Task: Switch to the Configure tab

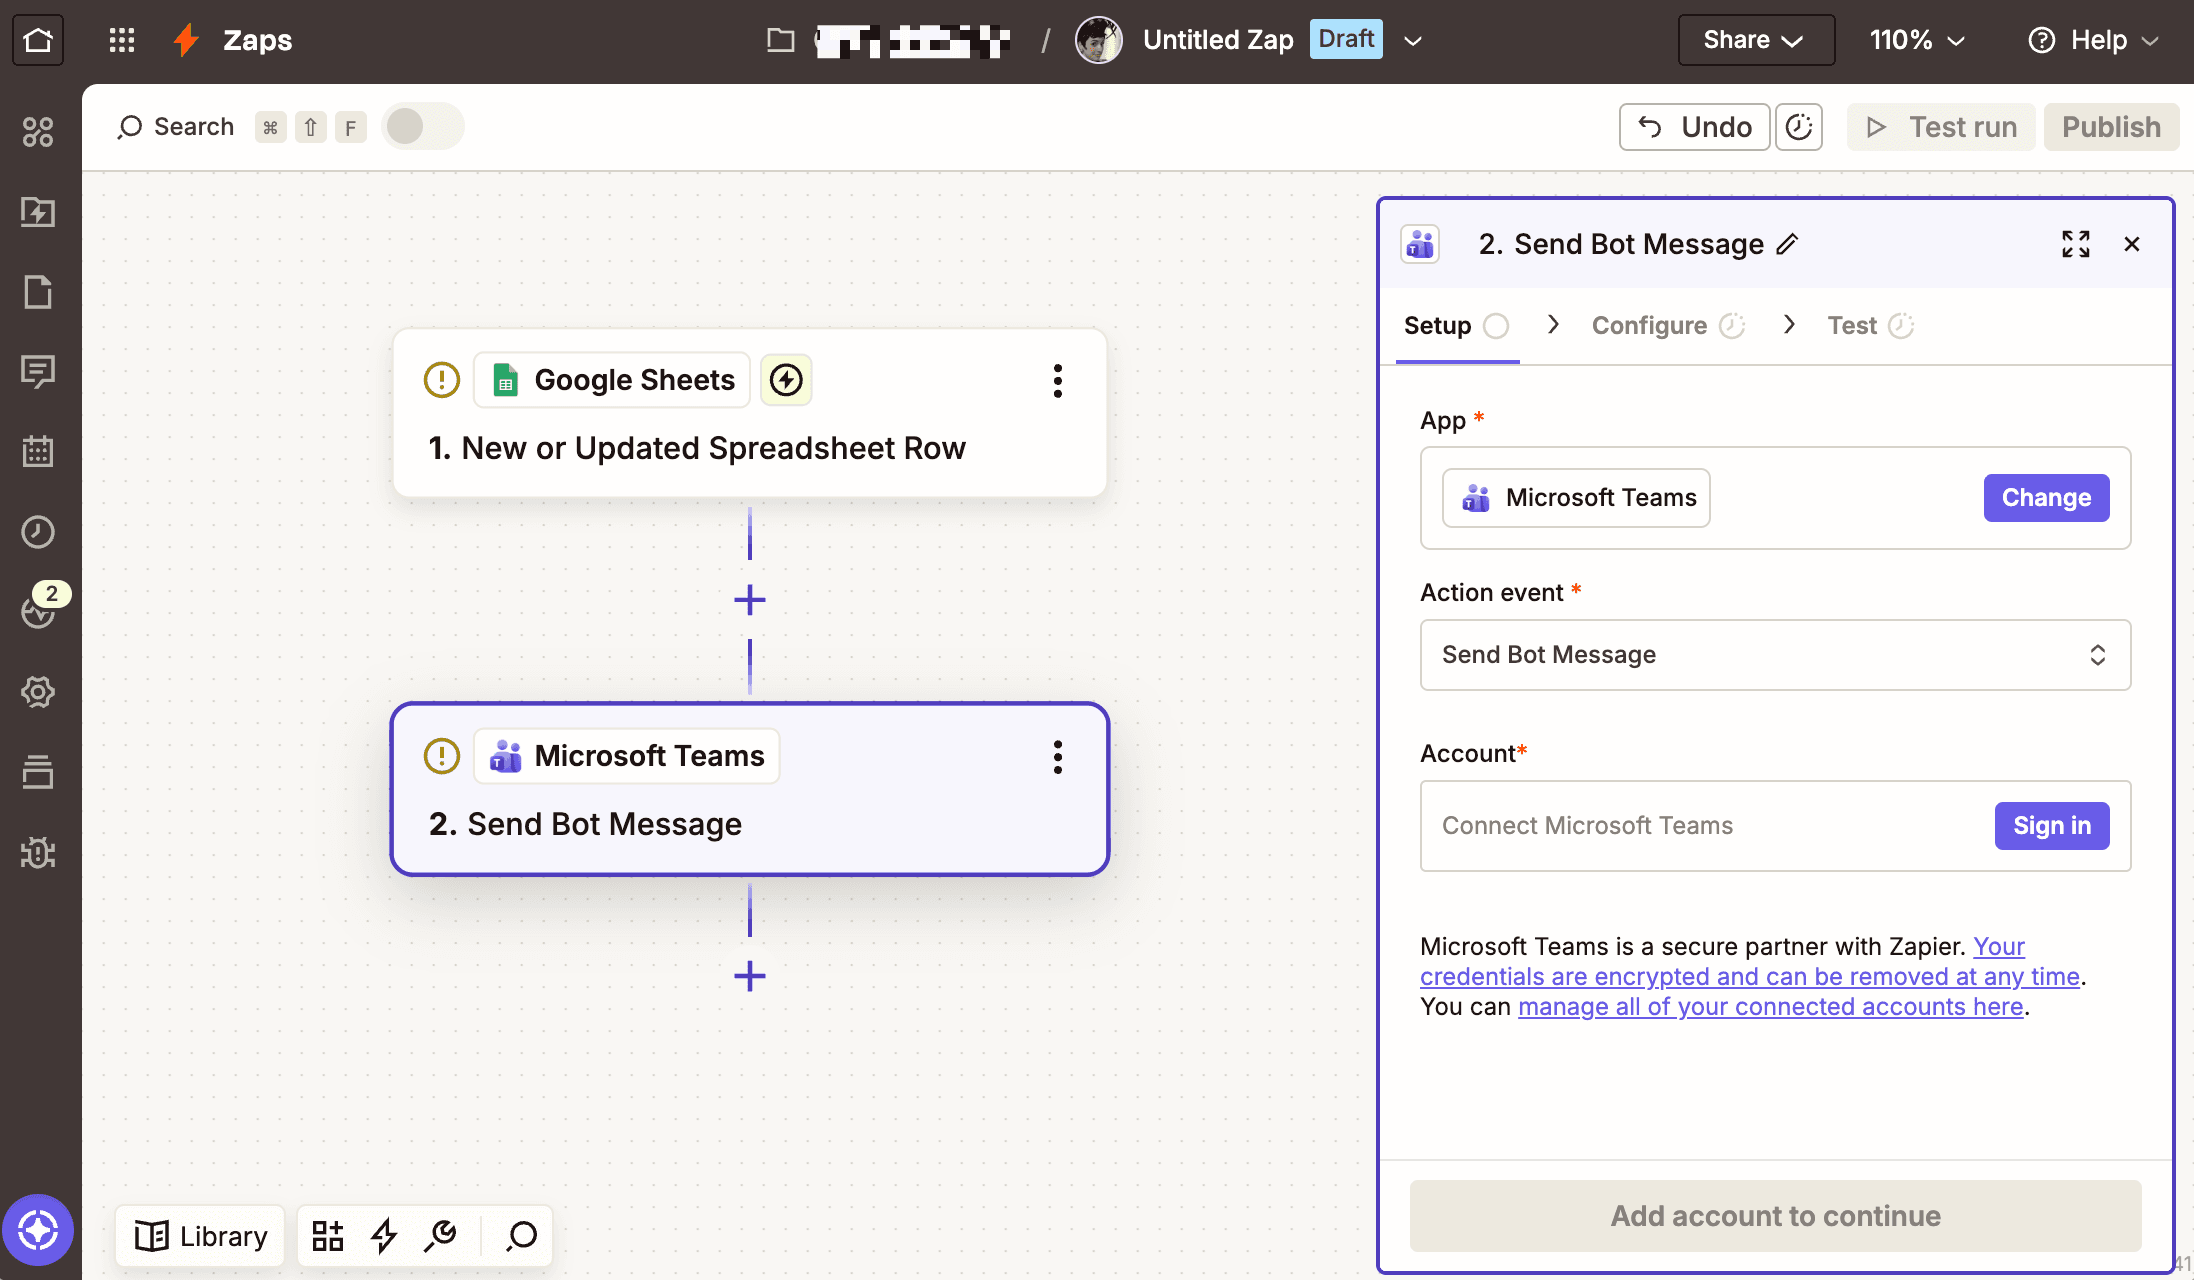Action: (1667, 326)
